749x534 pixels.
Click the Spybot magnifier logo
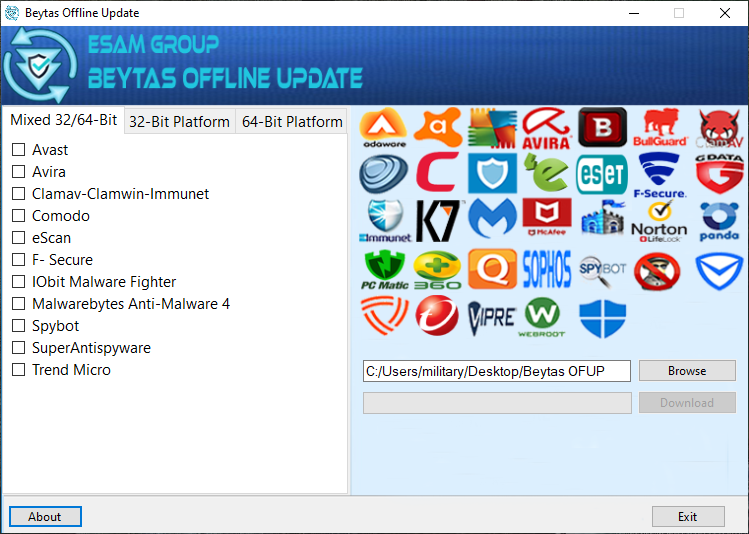tap(602, 271)
